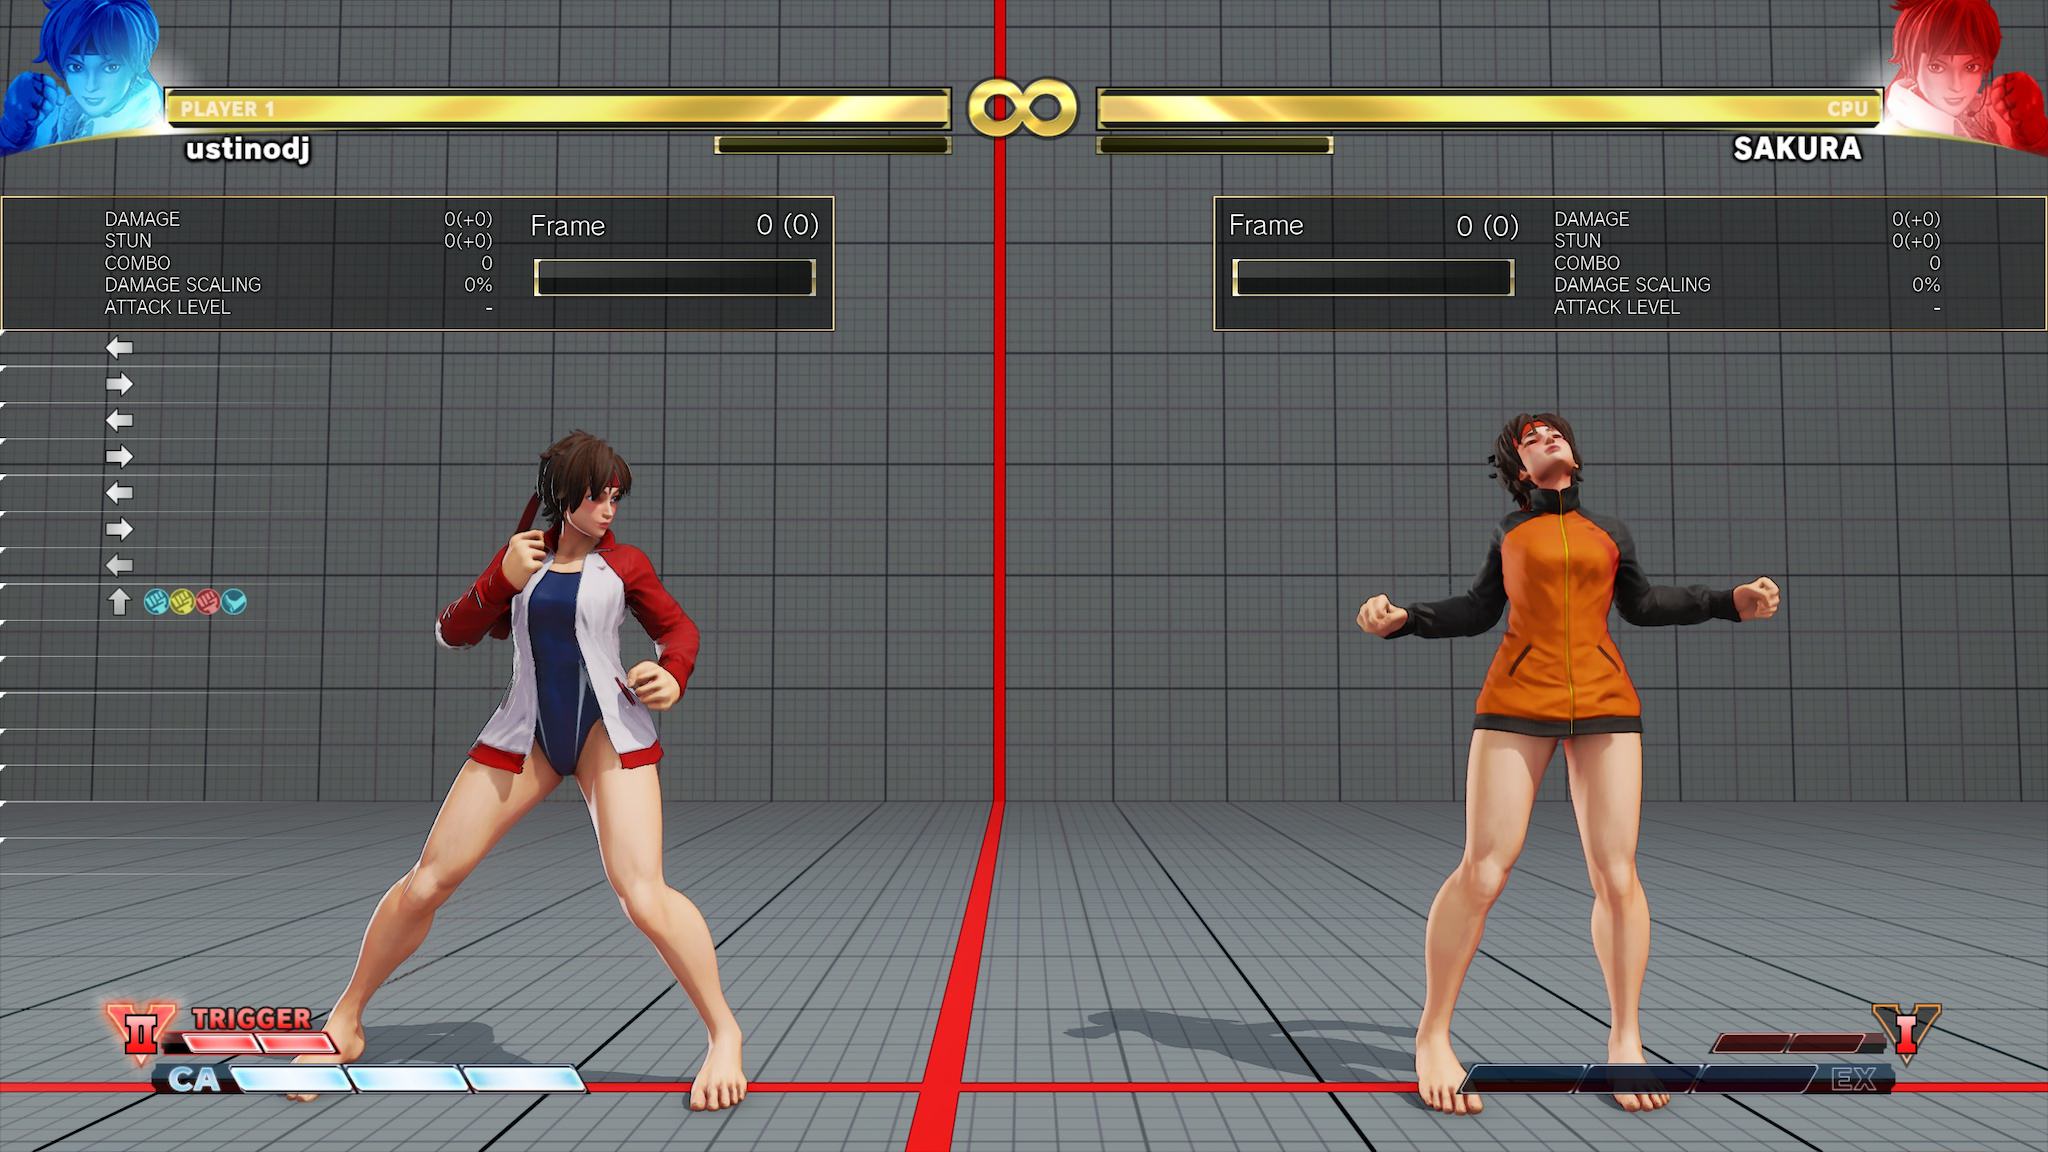The width and height of the screenshot is (2048, 1152).
Task: Click Player 1's ATTACK LEVEL label
Action: coord(167,307)
